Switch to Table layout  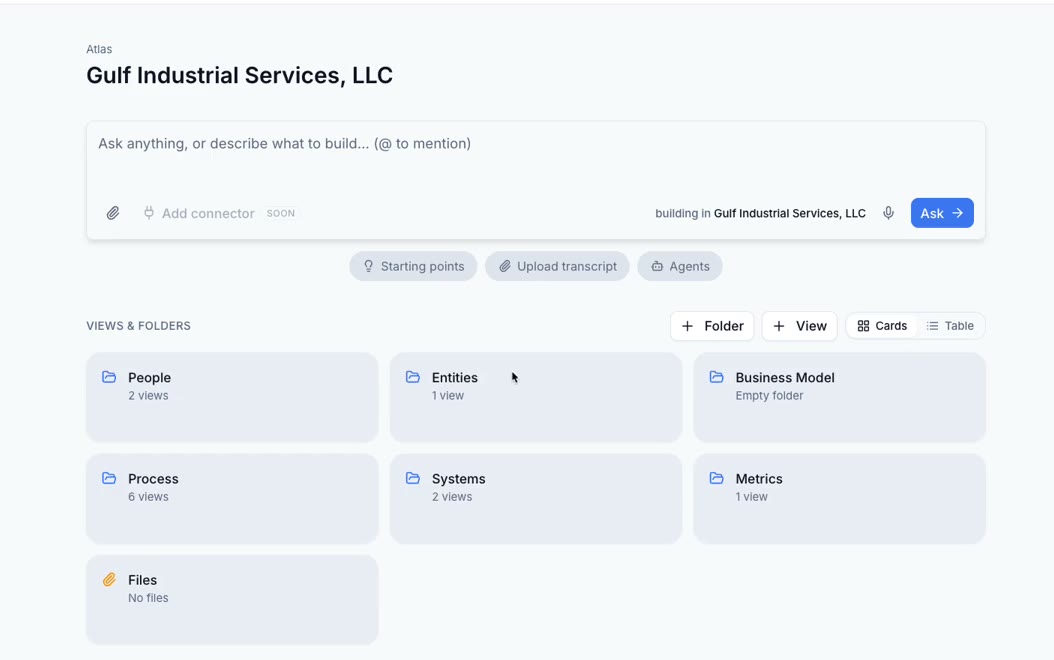[950, 326]
